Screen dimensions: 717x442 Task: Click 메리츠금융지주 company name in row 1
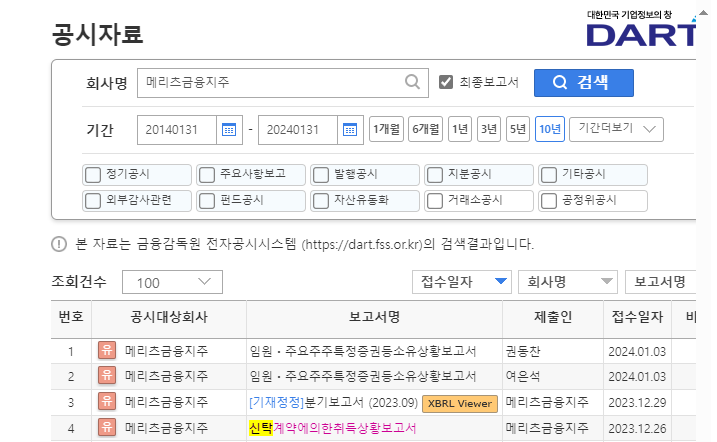pos(166,351)
